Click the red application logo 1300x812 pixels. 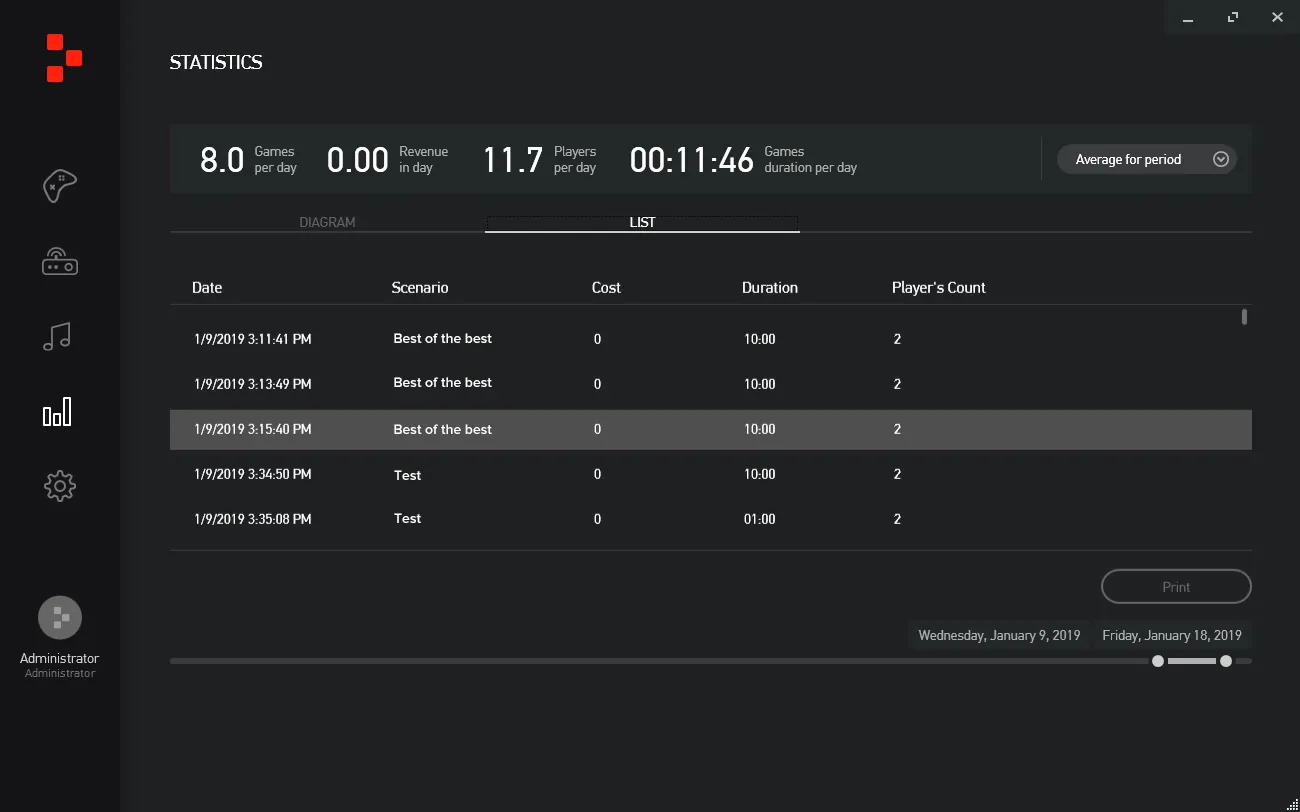[64, 57]
